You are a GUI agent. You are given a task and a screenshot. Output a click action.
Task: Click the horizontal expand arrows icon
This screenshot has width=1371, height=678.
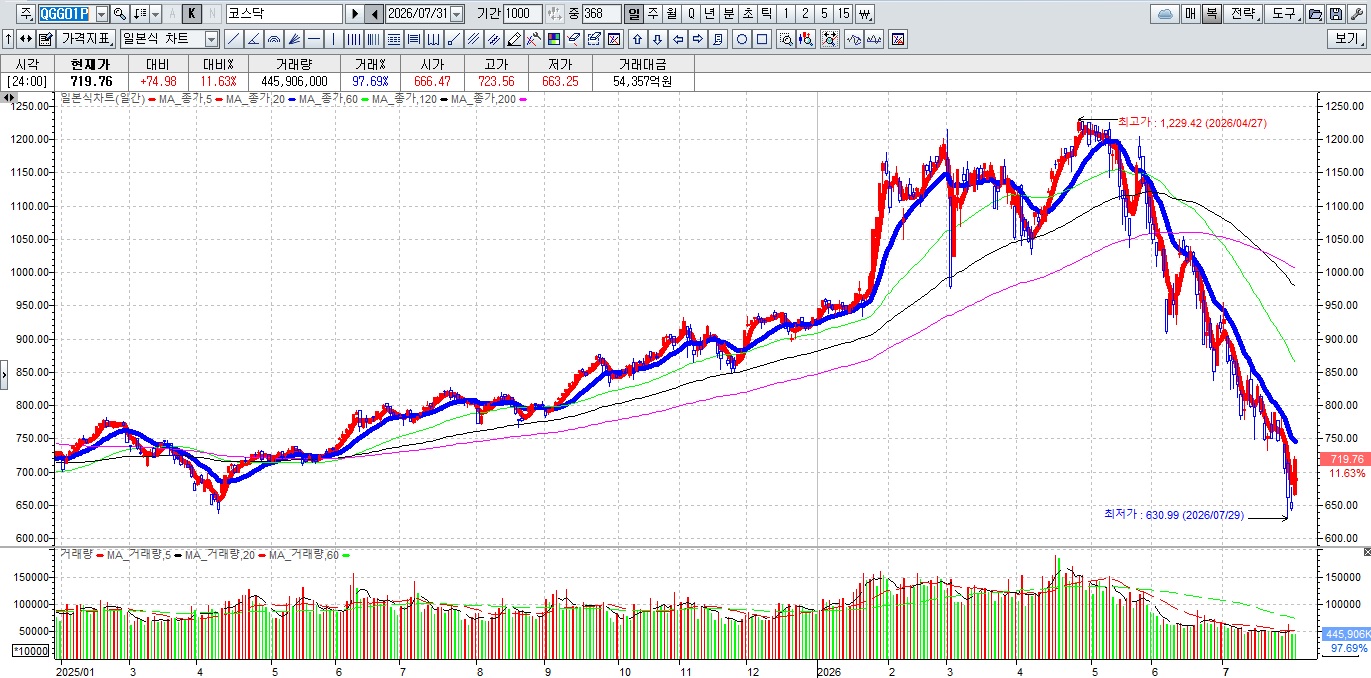point(26,39)
